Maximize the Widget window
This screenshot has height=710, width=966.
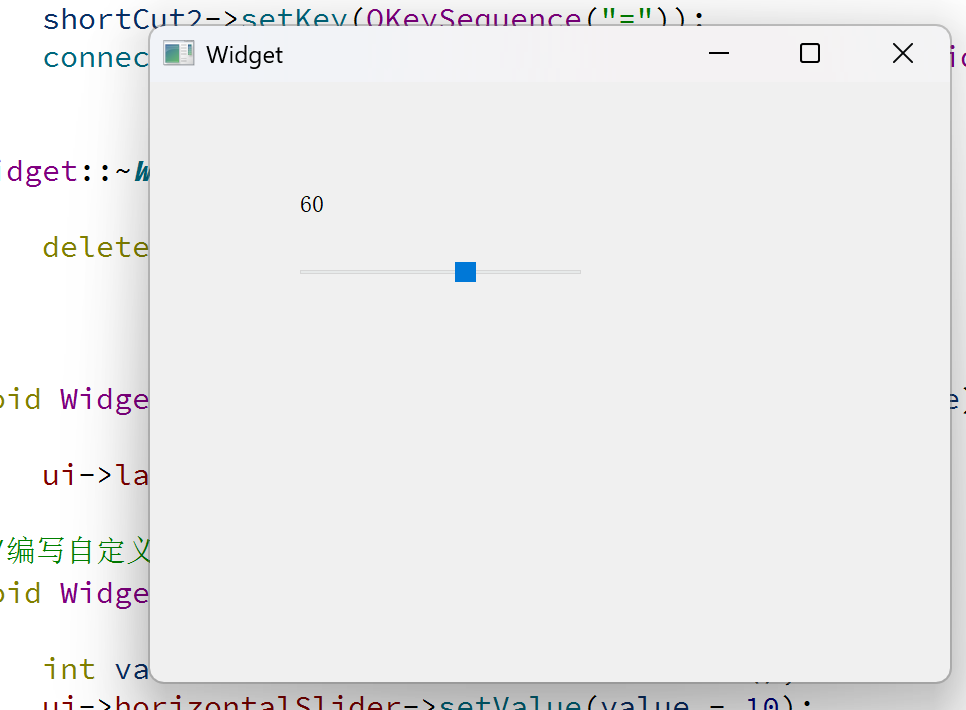810,54
